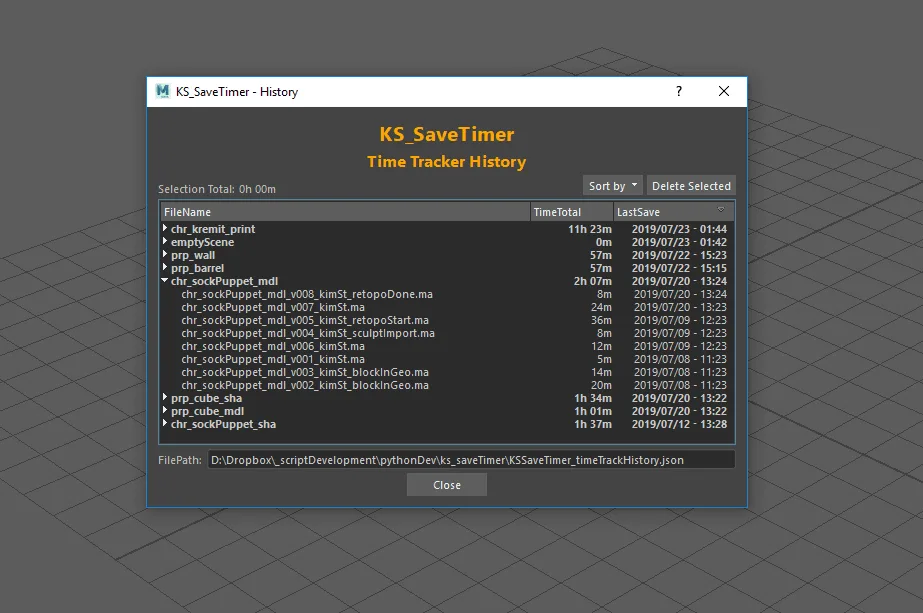Select chr_sockPuppet_mdl_v002_kimSt_blockInGeo.ma entry
Viewport: 923px width, 613px height.
pyautogui.click(x=305, y=385)
